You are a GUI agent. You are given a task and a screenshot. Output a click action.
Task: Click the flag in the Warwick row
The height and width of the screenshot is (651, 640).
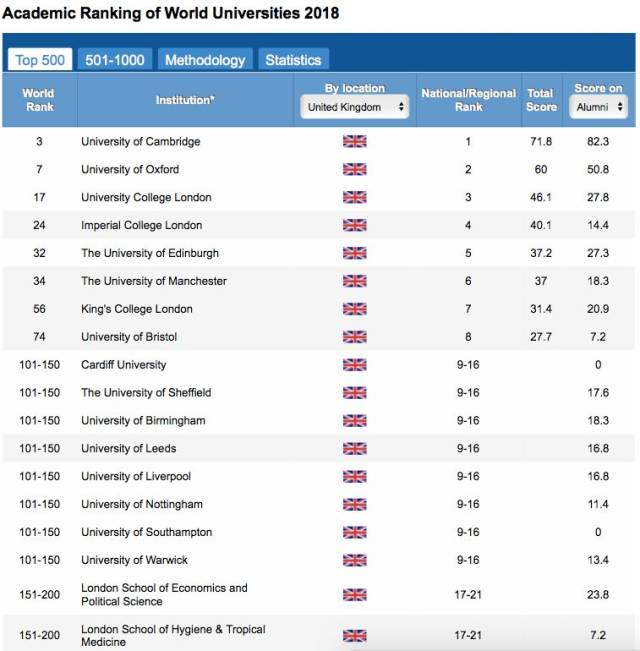click(355, 560)
